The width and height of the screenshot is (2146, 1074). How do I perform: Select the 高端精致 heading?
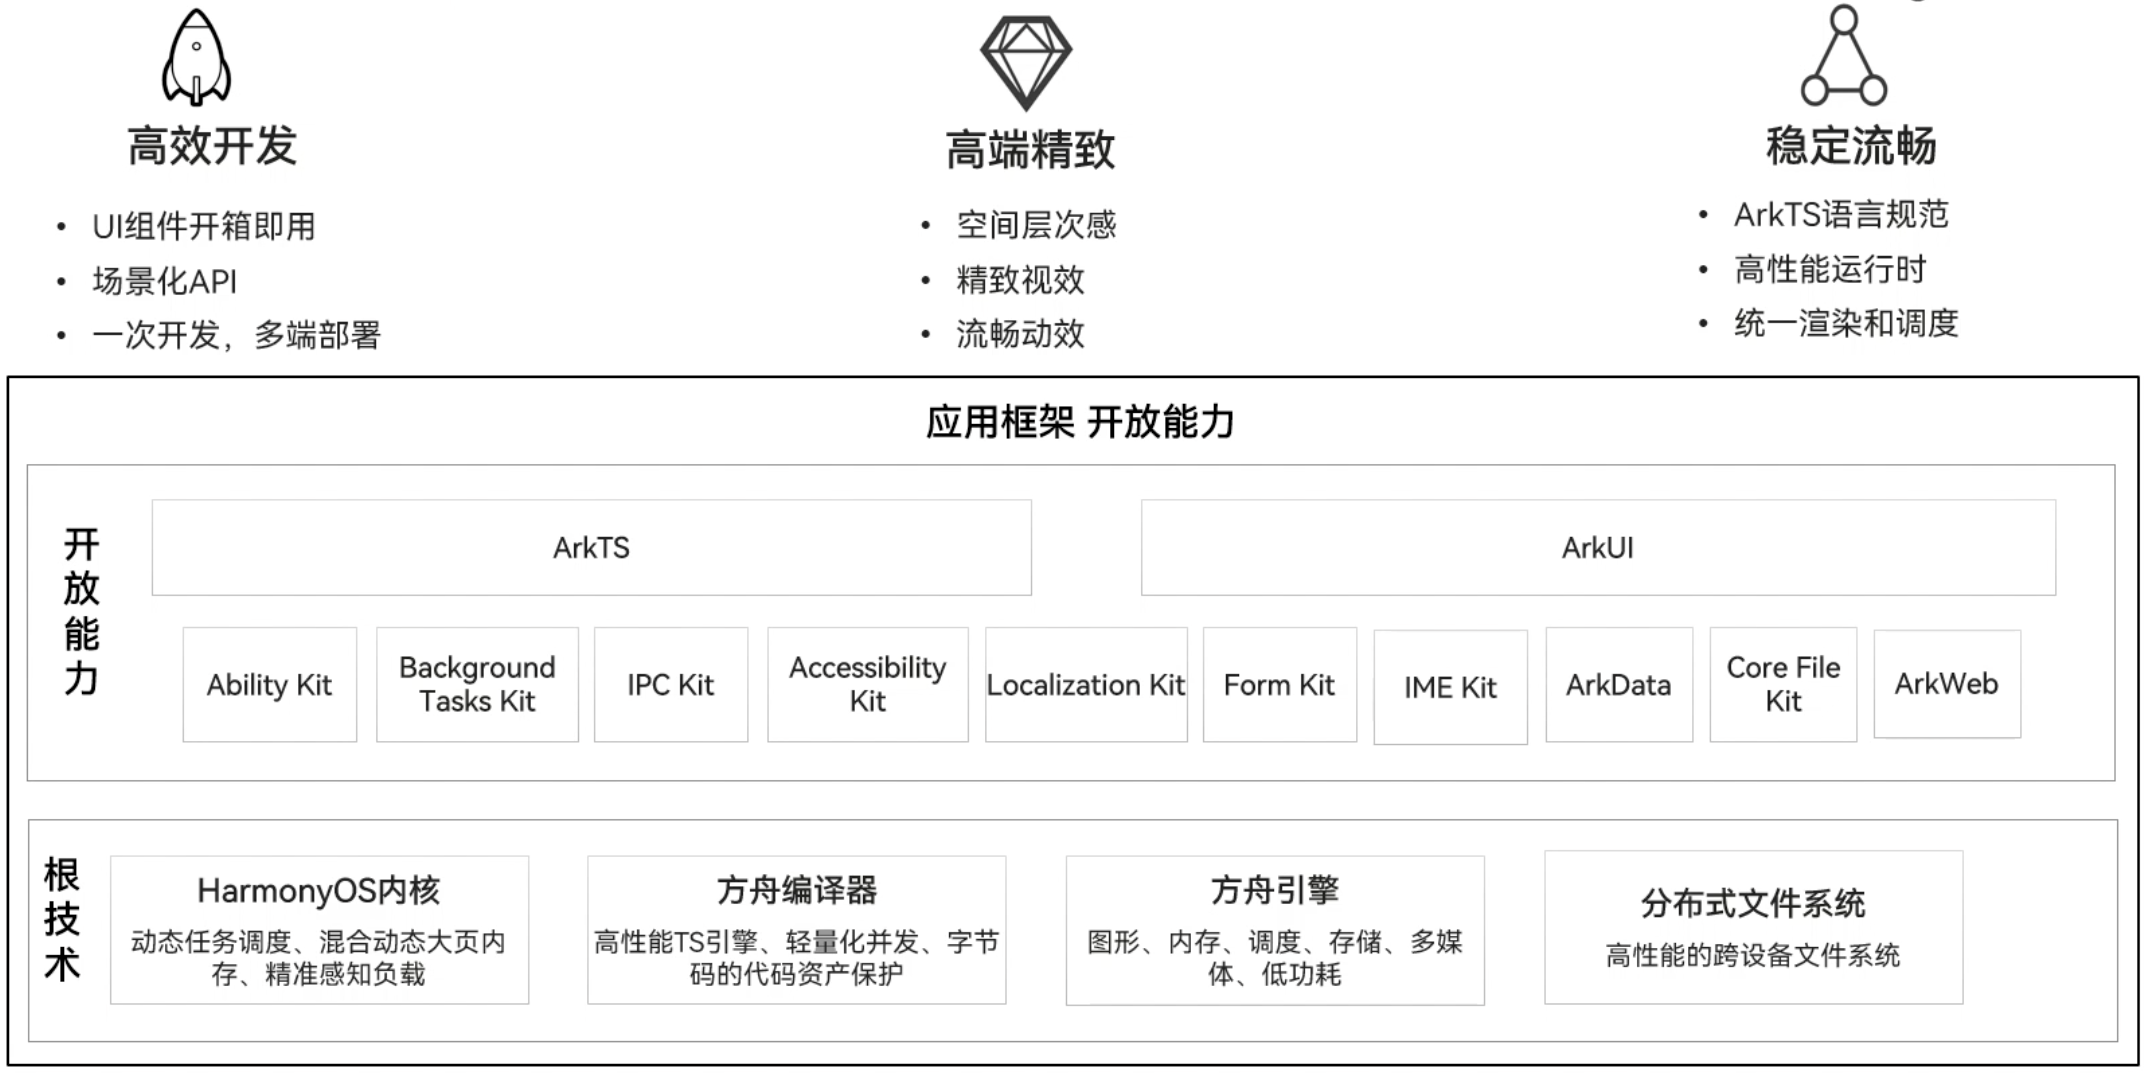point(1030,150)
